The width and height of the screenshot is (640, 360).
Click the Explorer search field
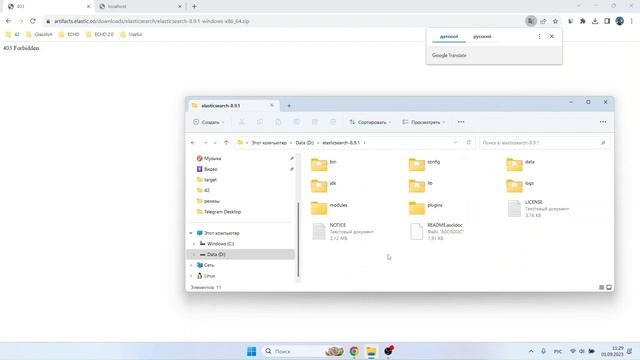(x=544, y=143)
